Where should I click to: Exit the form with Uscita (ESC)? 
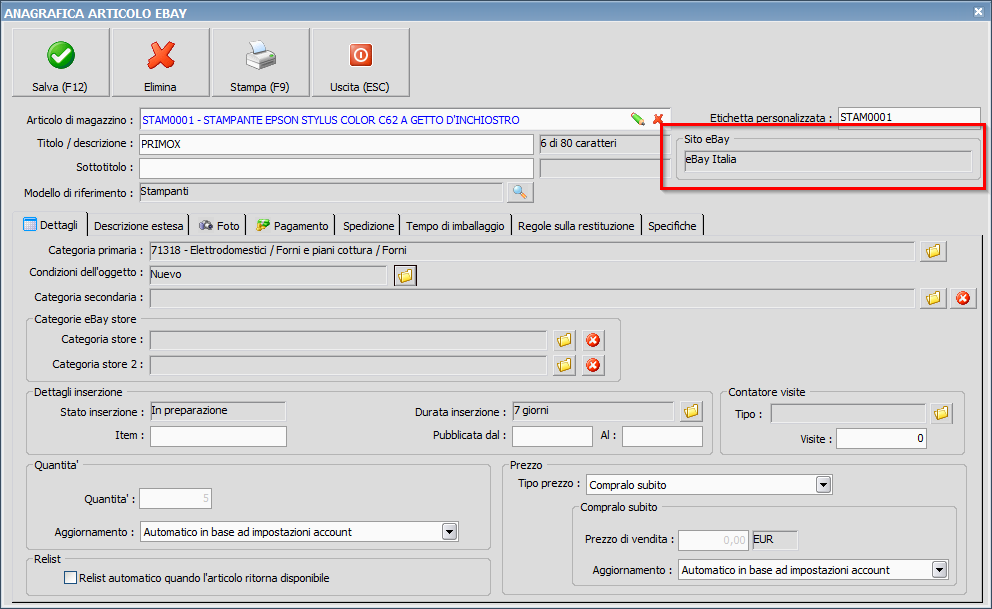(x=361, y=63)
